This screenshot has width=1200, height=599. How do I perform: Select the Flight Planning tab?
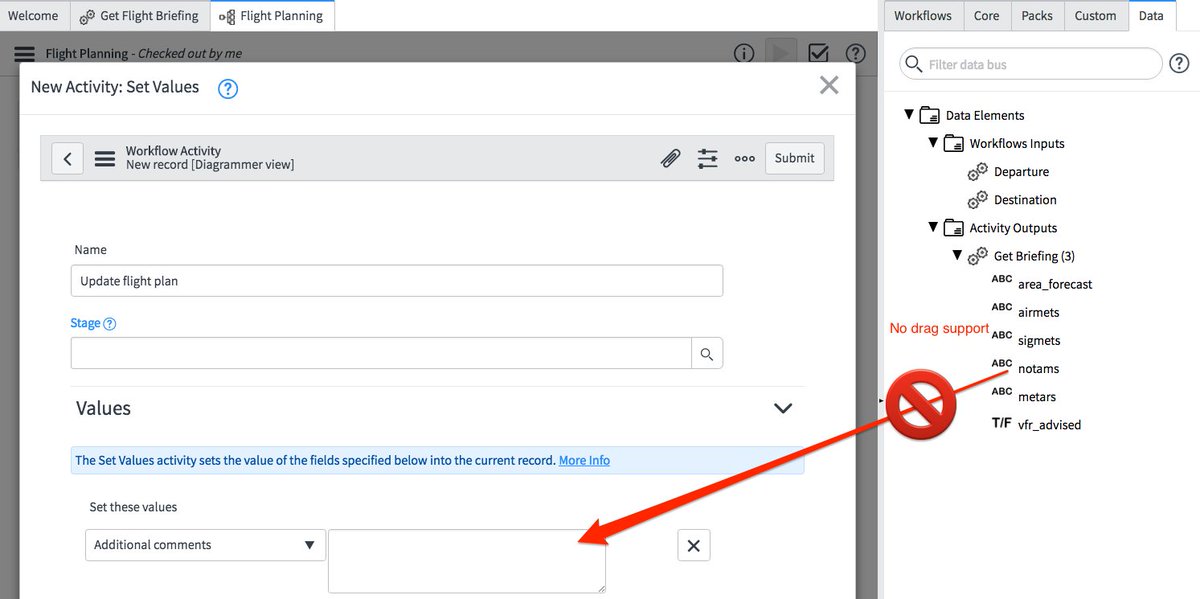(272, 15)
